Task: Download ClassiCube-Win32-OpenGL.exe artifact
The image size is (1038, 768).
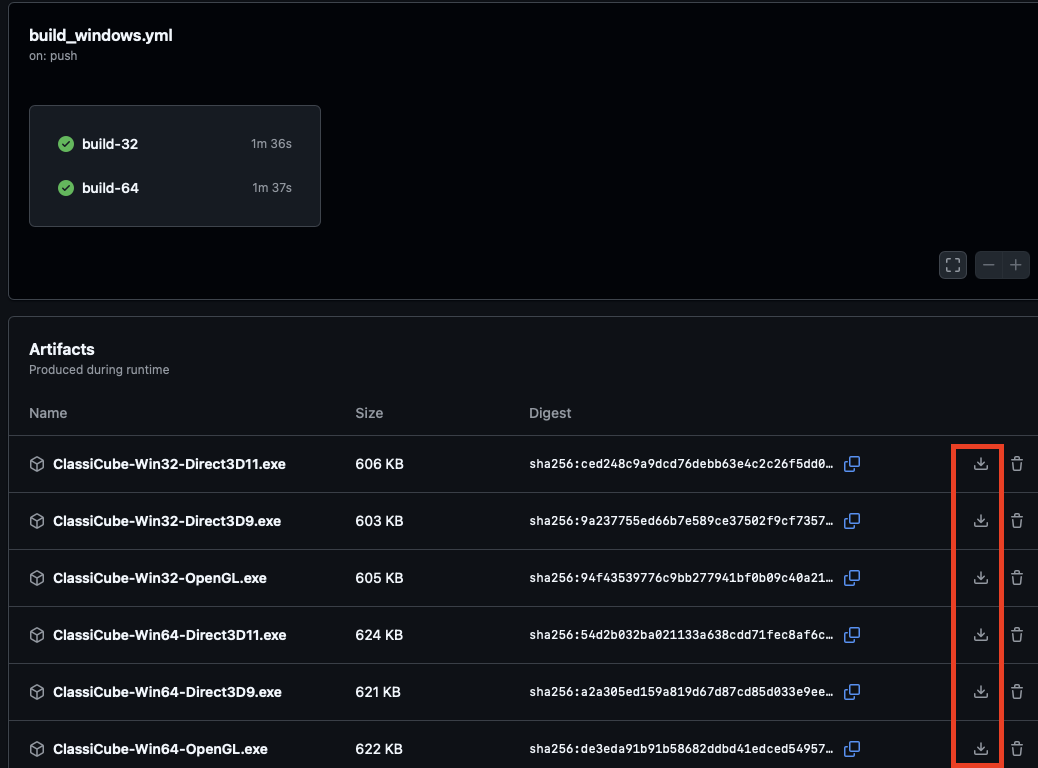Action: [980, 578]
